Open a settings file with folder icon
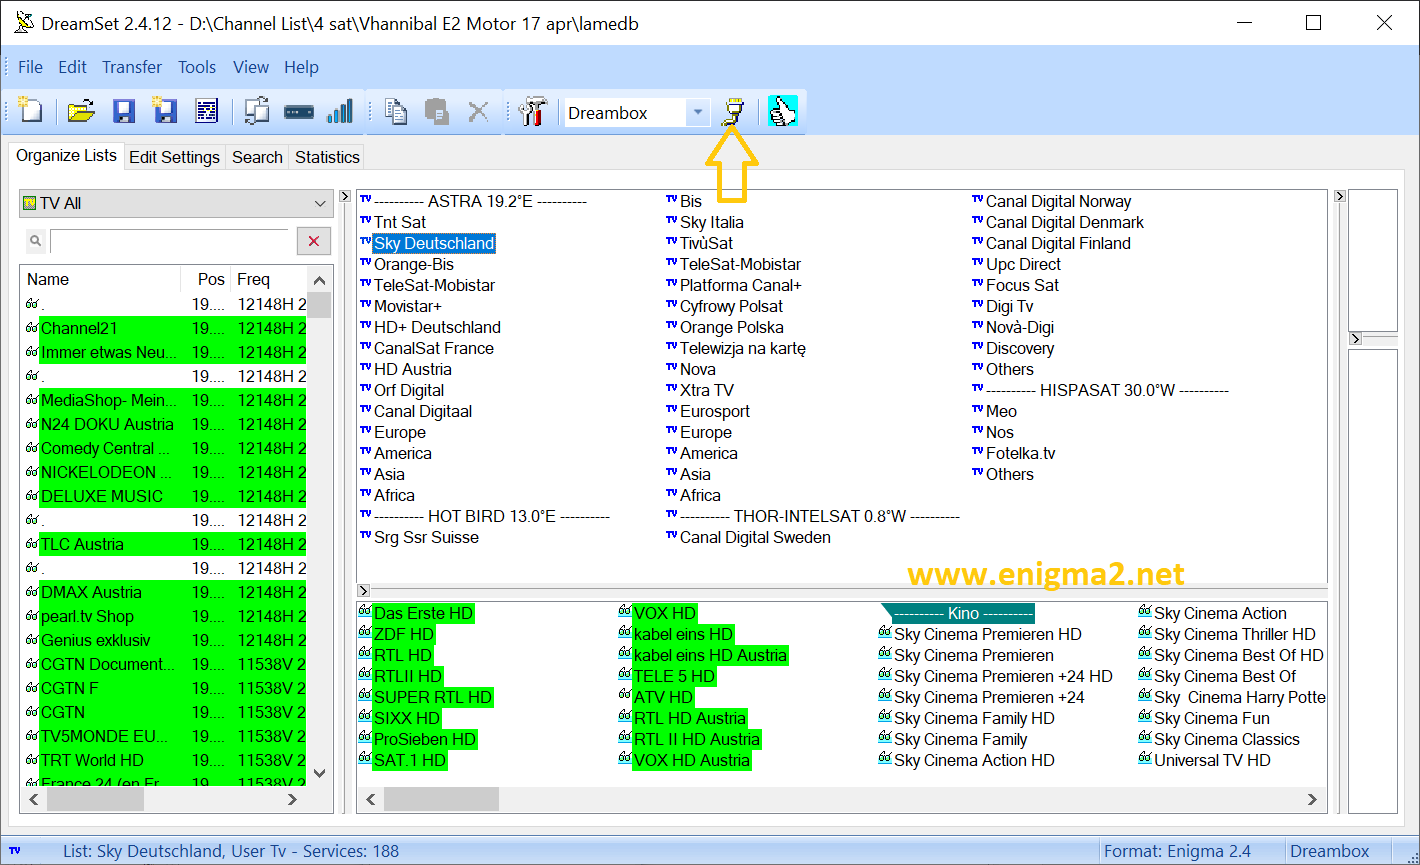Image resolution: width=1420 pixels, height=865 pixels. (81, 112)
